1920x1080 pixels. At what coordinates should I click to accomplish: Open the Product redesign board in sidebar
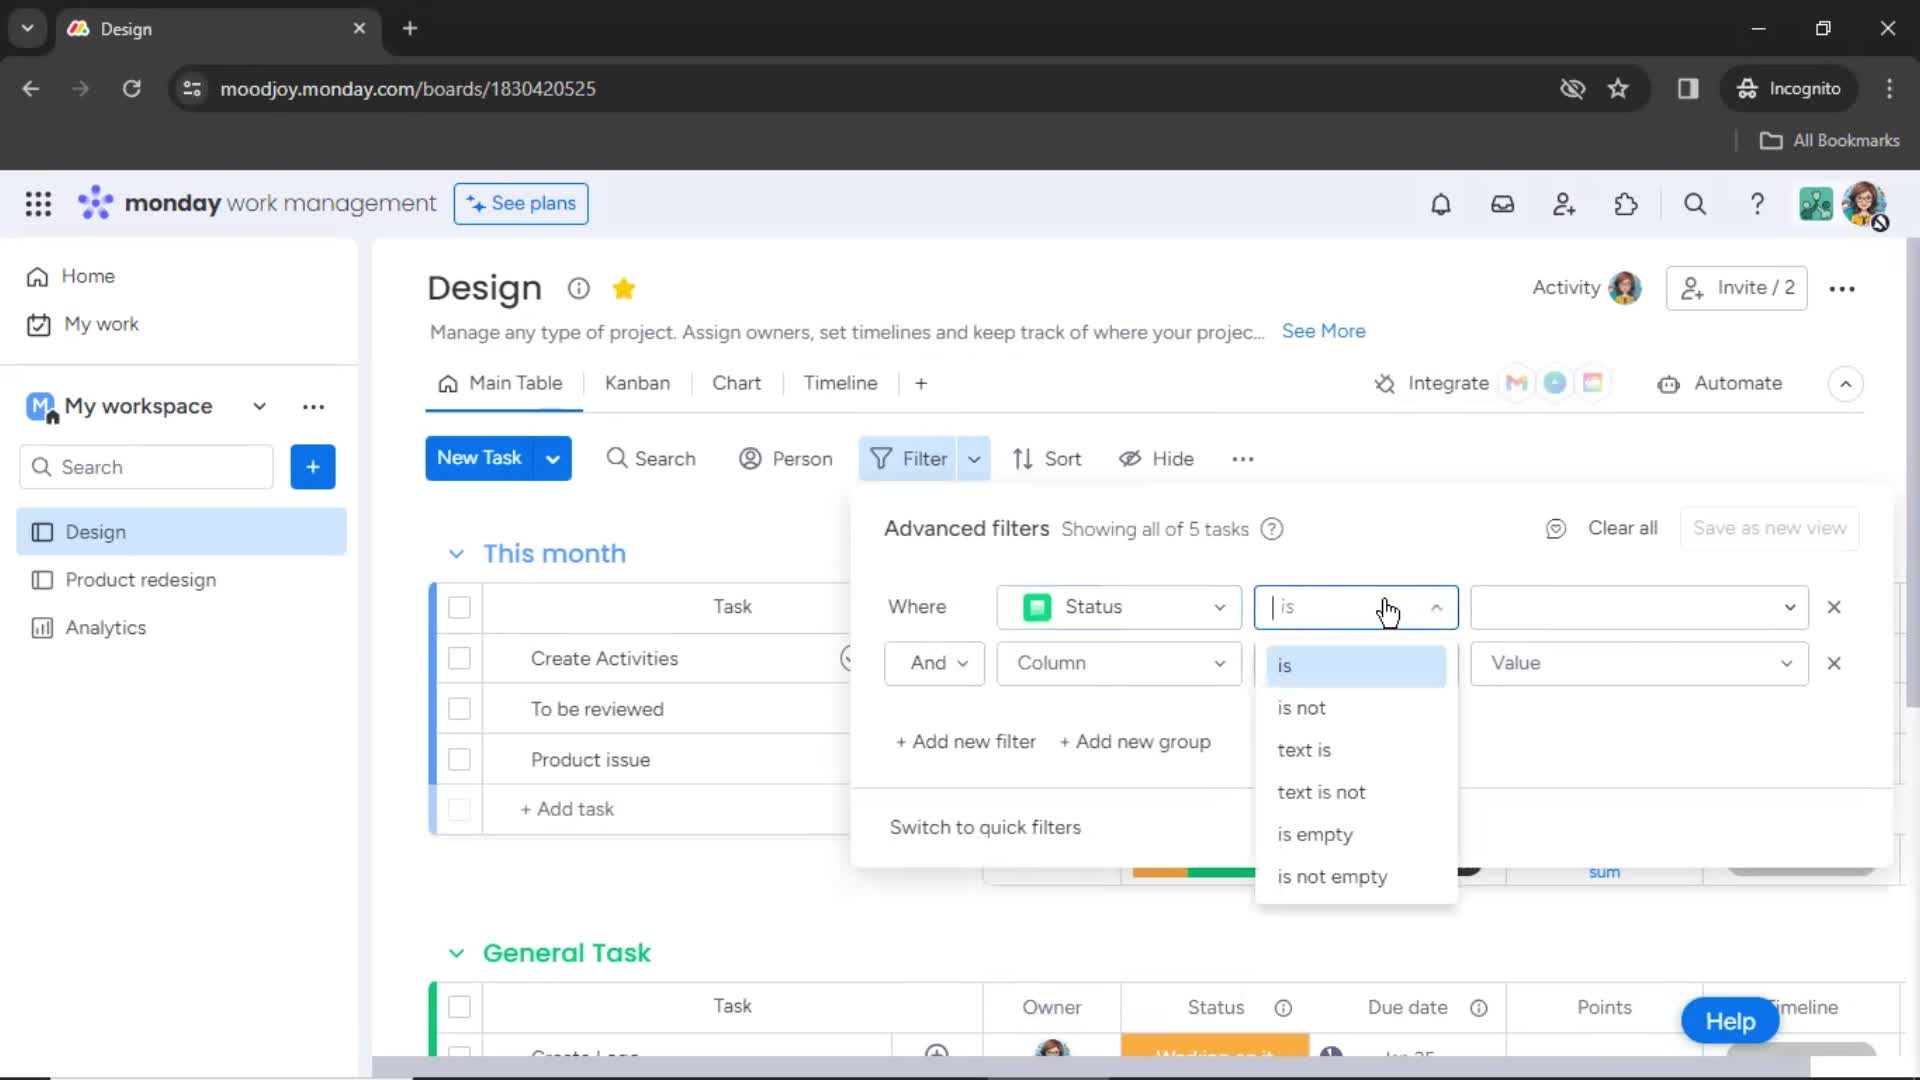coord(181,580)
